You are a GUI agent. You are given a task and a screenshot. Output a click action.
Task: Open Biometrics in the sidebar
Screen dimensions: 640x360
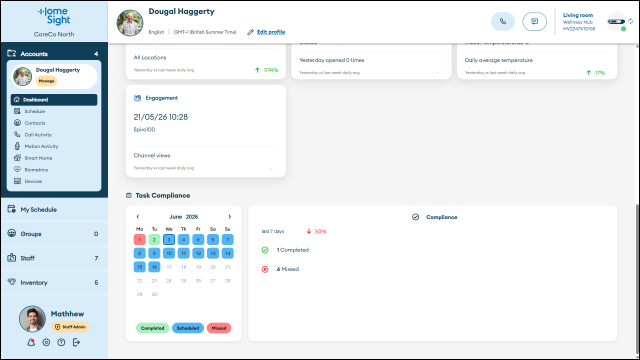coord(54,169)
